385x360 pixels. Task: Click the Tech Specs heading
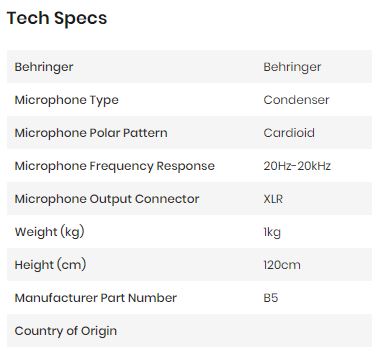tap(57, 18)
